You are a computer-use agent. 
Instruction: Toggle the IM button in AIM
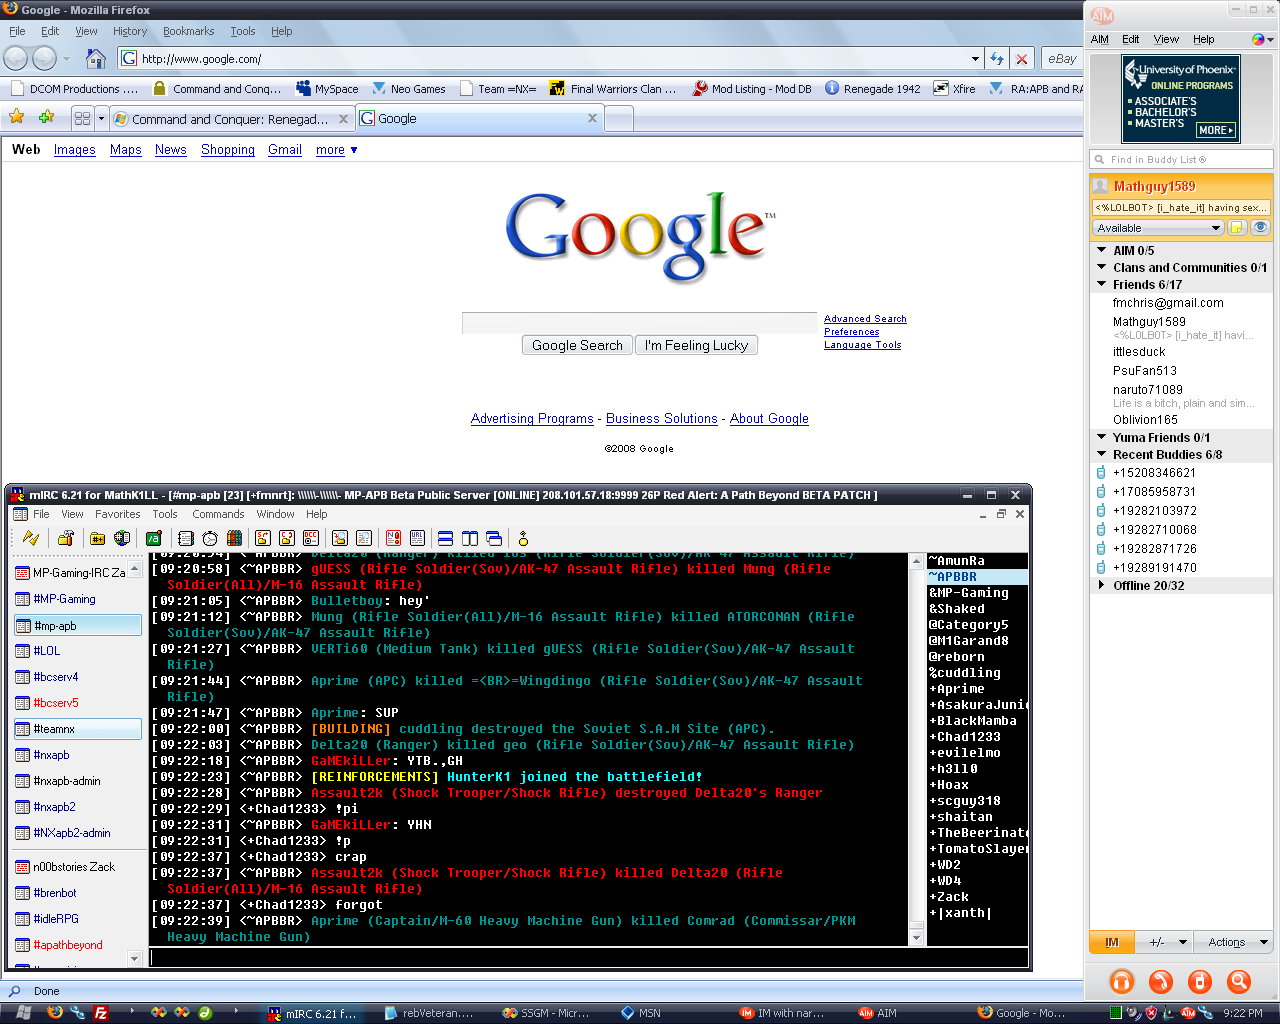[x=1112, y=942]
